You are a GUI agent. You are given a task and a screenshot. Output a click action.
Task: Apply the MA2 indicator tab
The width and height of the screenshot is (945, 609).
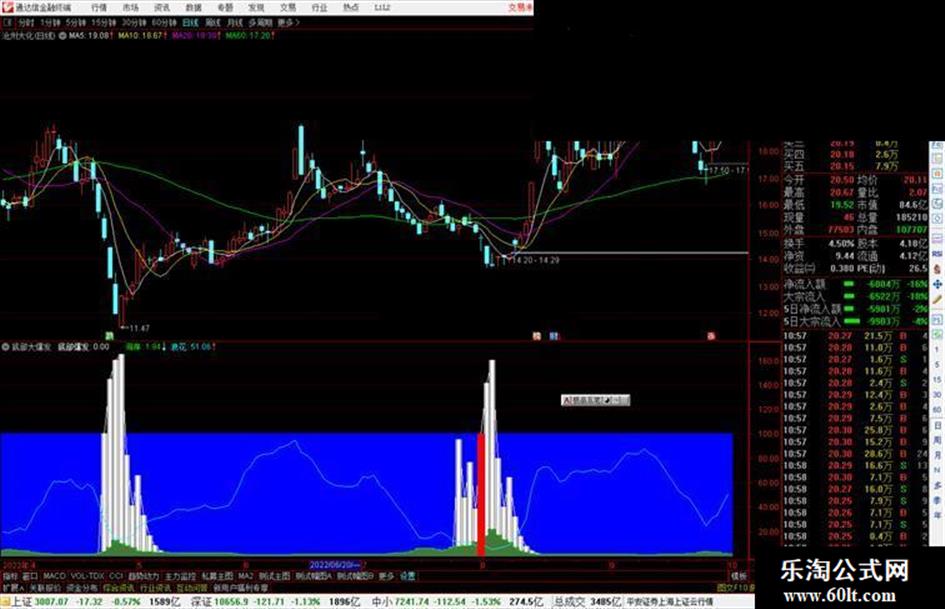point(246,576)
